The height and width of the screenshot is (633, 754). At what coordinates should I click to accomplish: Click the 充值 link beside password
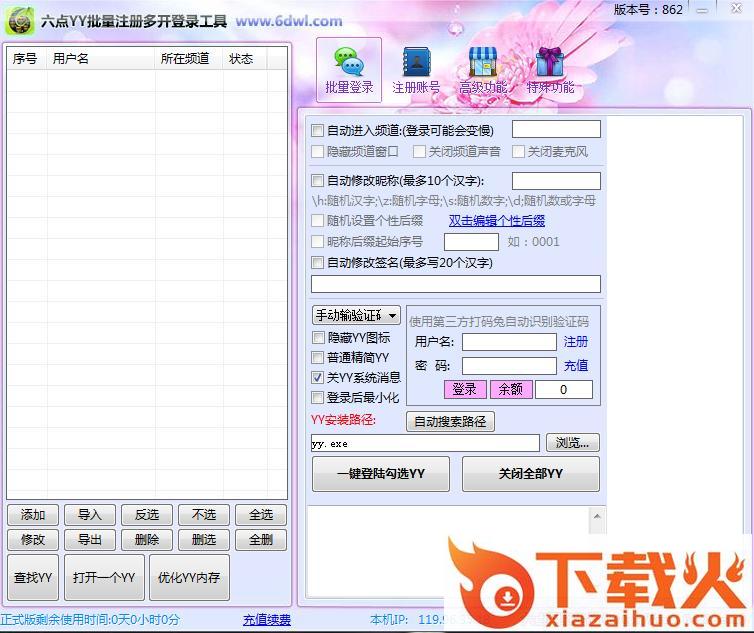pyautogui.click(x=576, y=366)
